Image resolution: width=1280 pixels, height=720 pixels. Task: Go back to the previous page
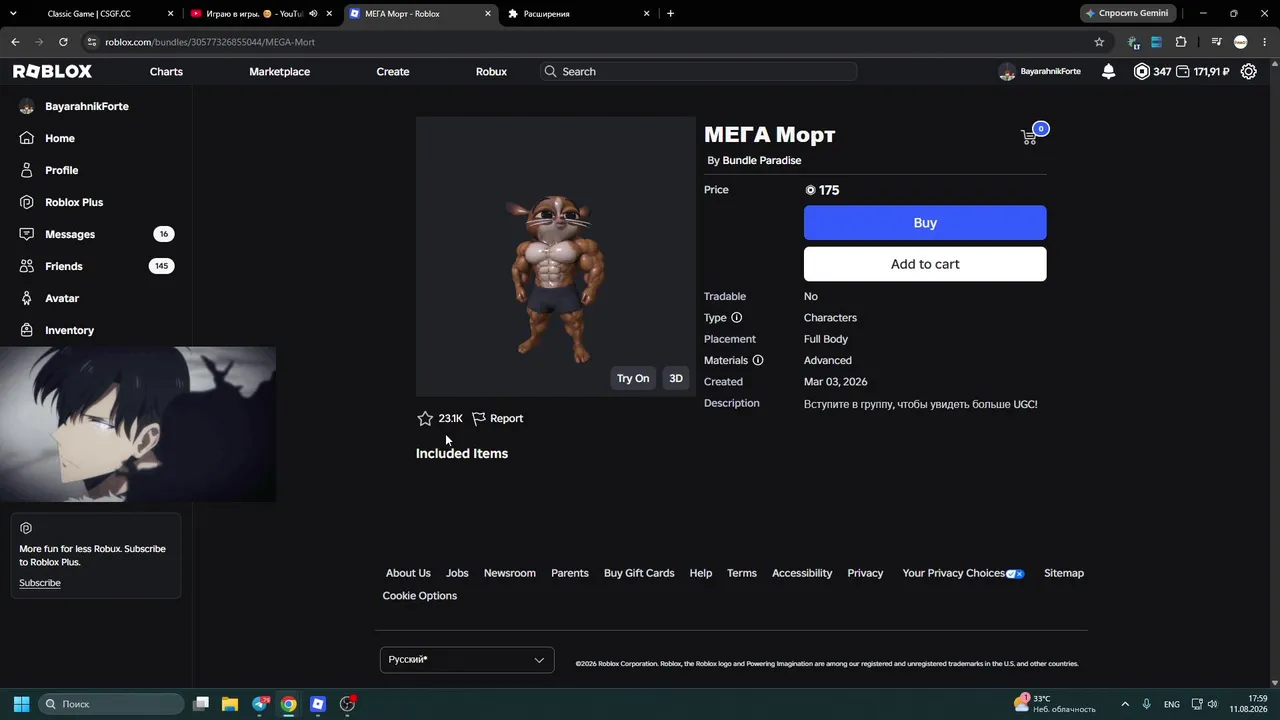[x=15, y=42]
